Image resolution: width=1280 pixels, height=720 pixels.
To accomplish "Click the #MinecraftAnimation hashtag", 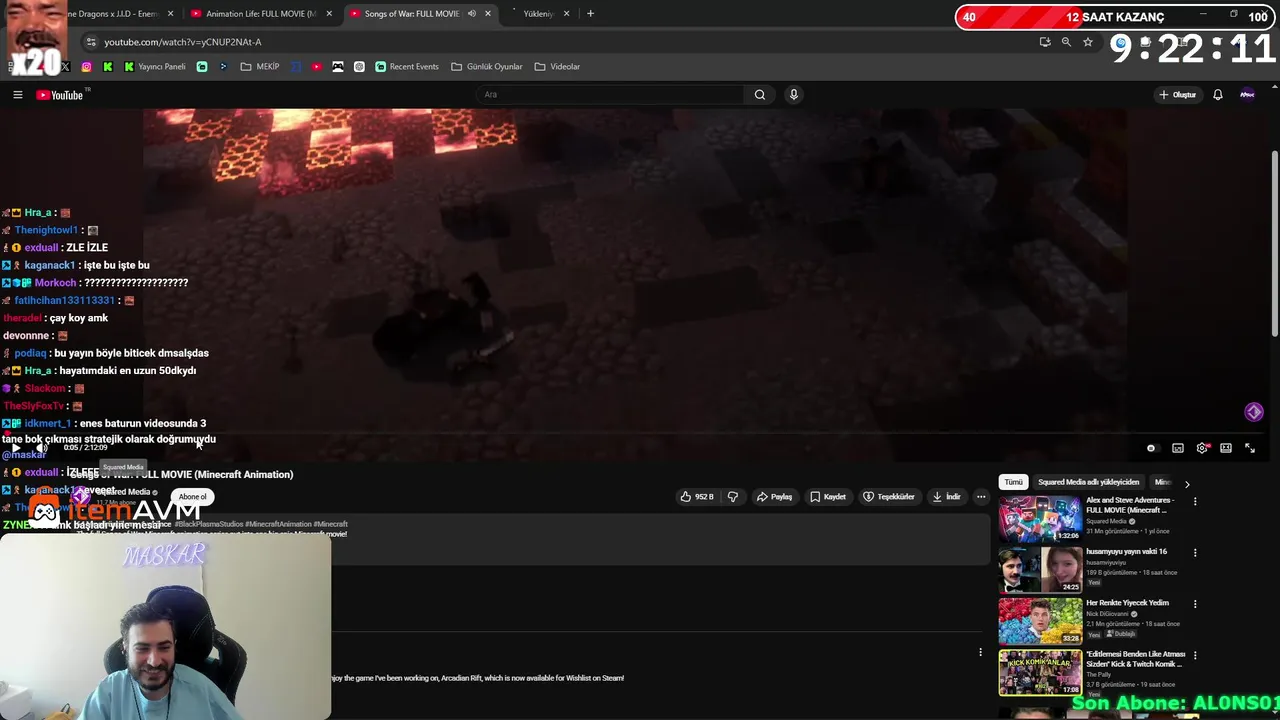I will [277, 524].
